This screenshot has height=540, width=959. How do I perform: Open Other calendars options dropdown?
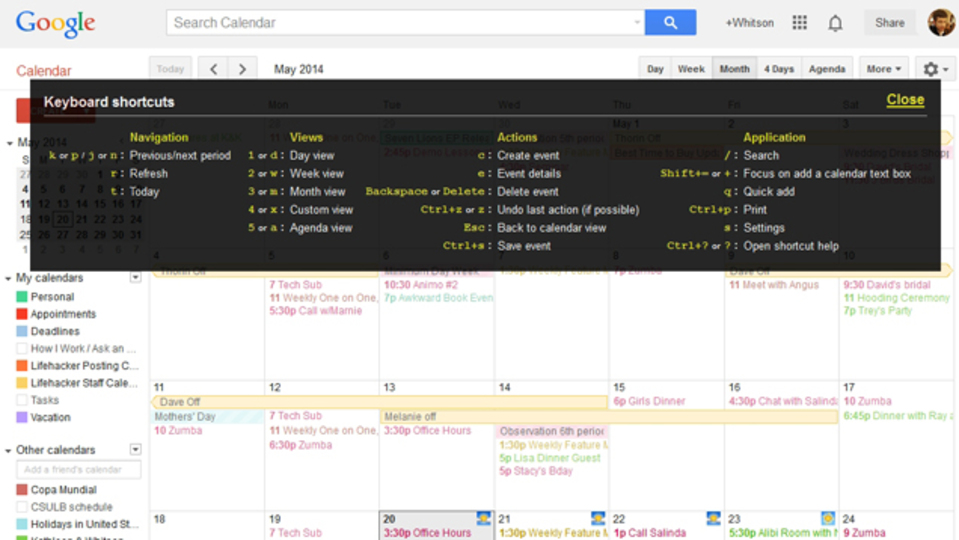coord(135,449)
